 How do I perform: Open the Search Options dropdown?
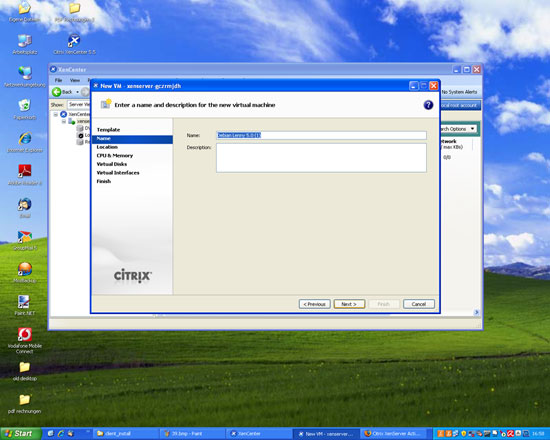458,129
